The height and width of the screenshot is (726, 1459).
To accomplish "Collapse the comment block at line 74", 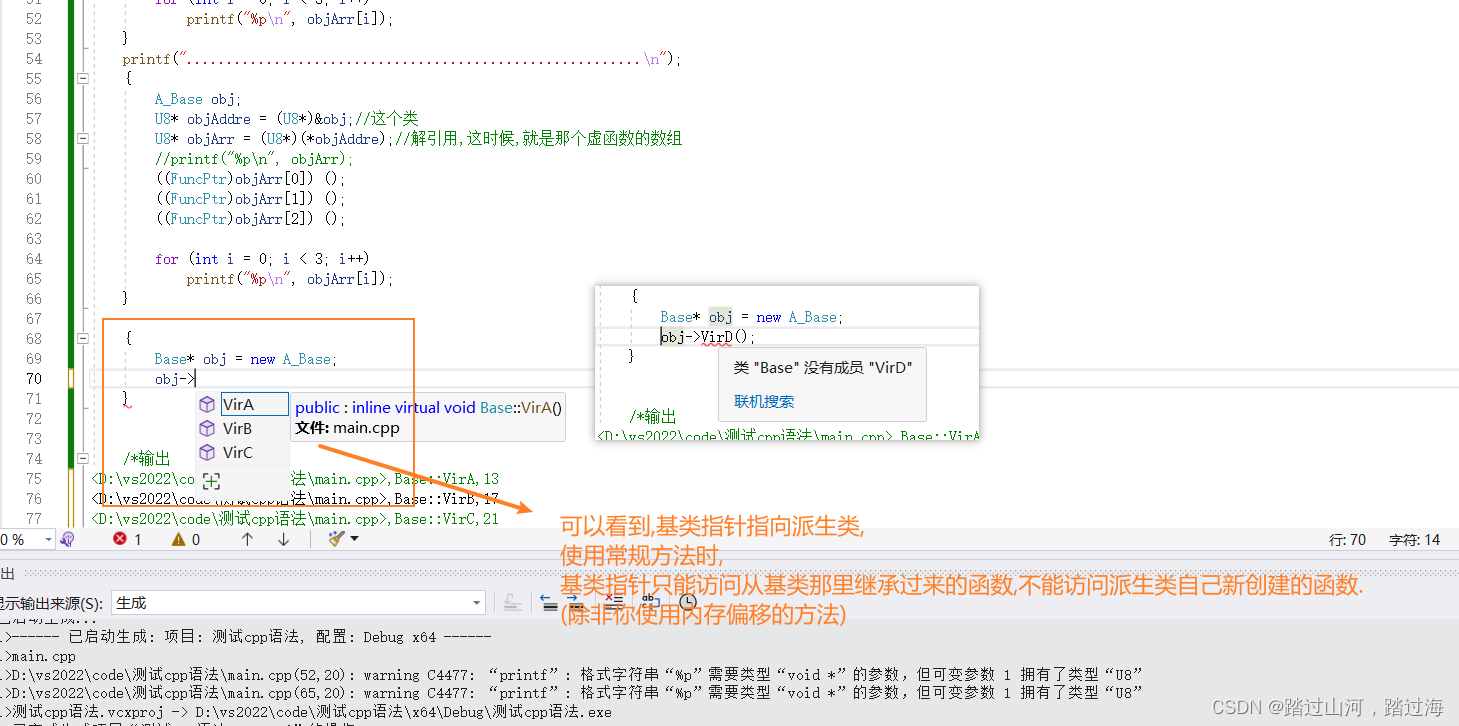I will [x=83, y=458].
